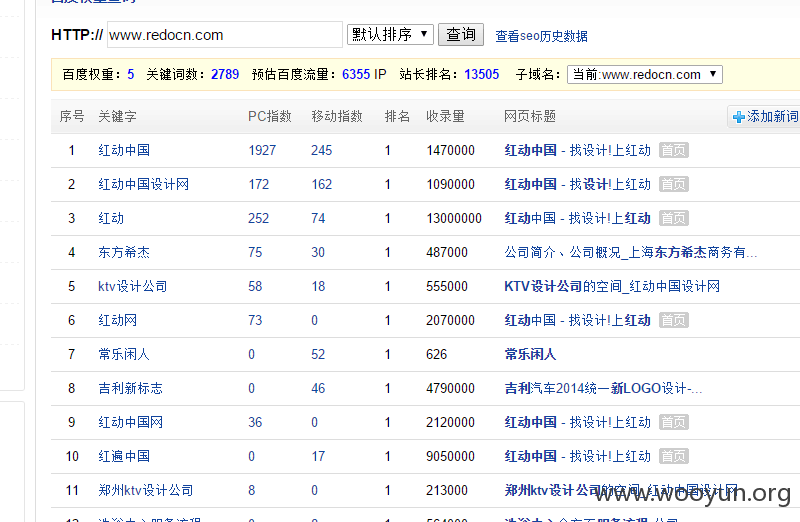Click PC index 252 for 红动

tap(259, 218)
